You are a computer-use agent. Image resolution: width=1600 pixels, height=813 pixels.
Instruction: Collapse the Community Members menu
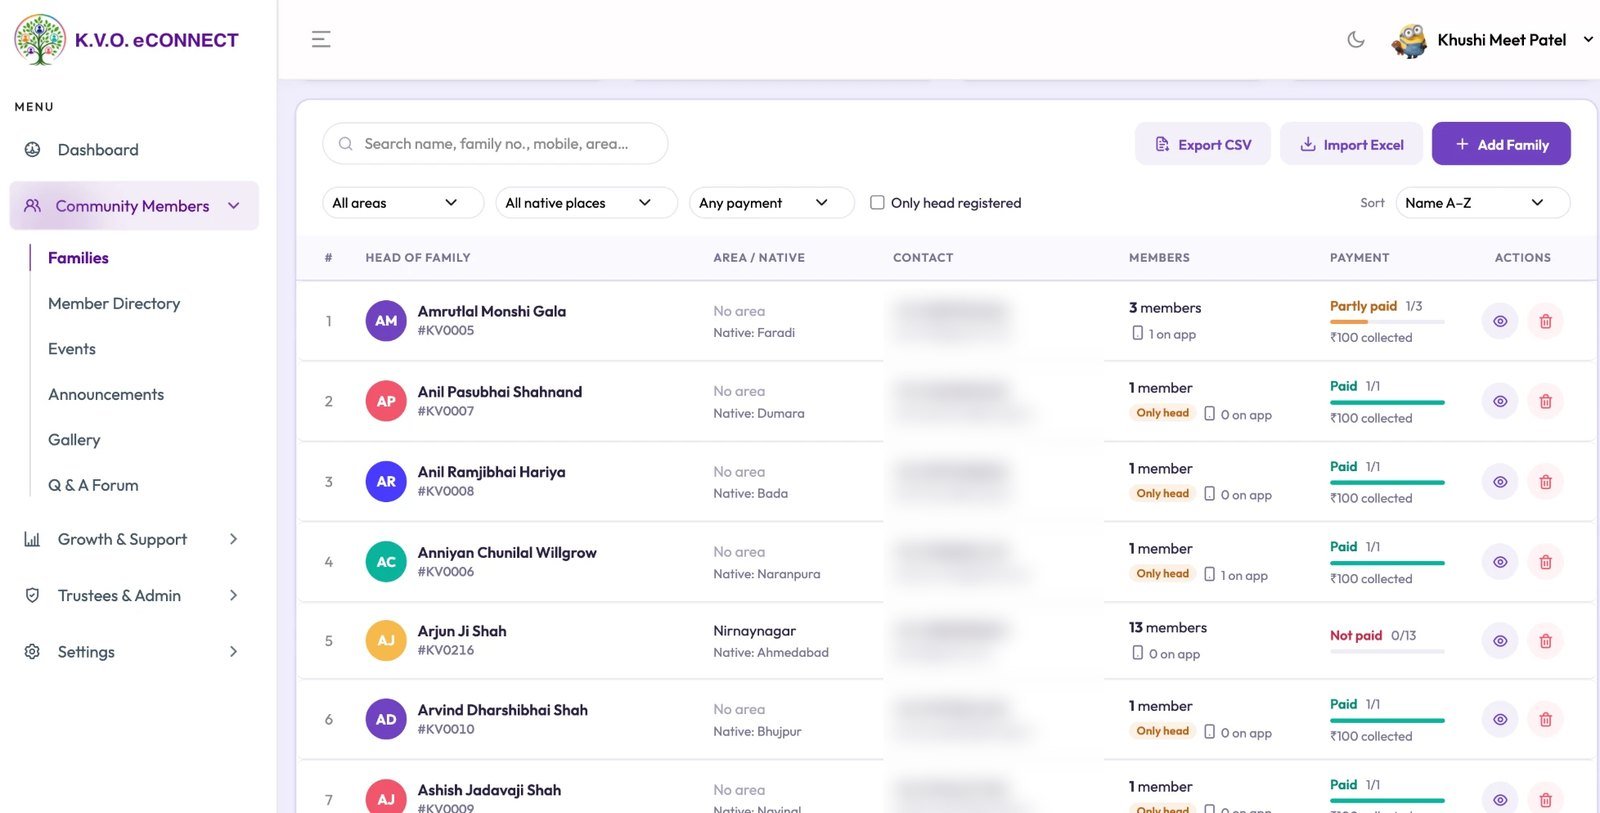(134, 206)
